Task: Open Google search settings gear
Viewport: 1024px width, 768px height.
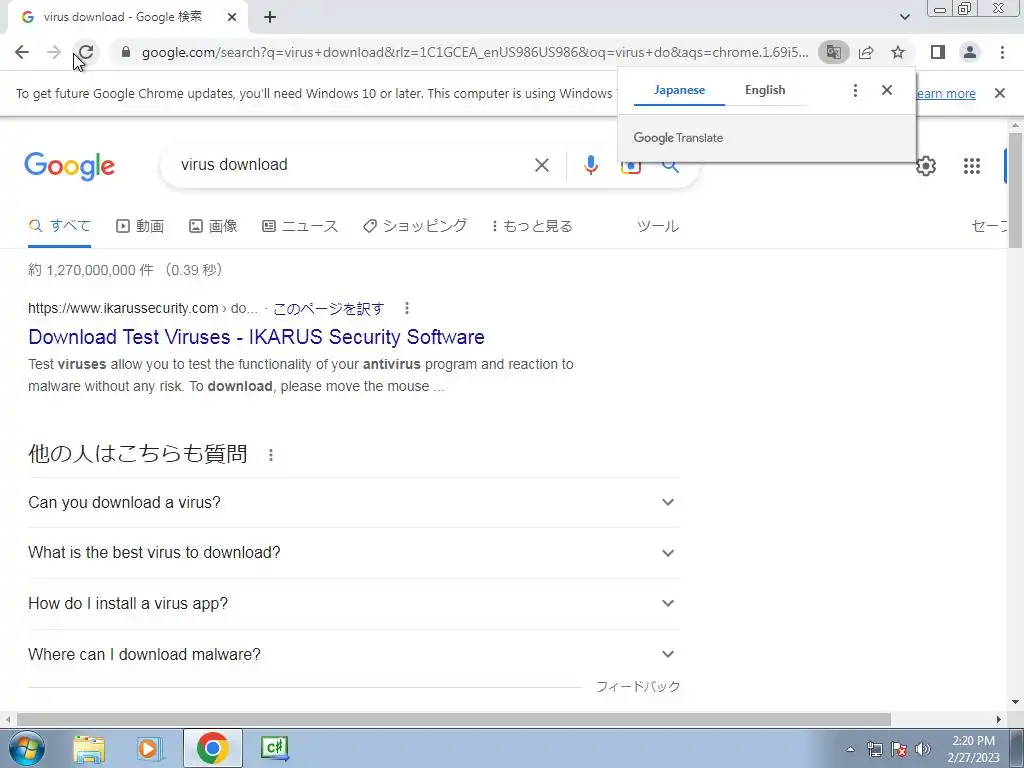Action: point(925,166)
